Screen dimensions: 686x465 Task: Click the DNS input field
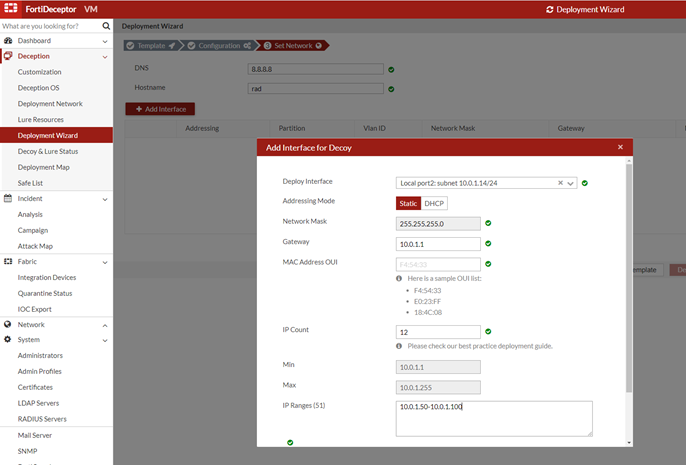[315, 69]
